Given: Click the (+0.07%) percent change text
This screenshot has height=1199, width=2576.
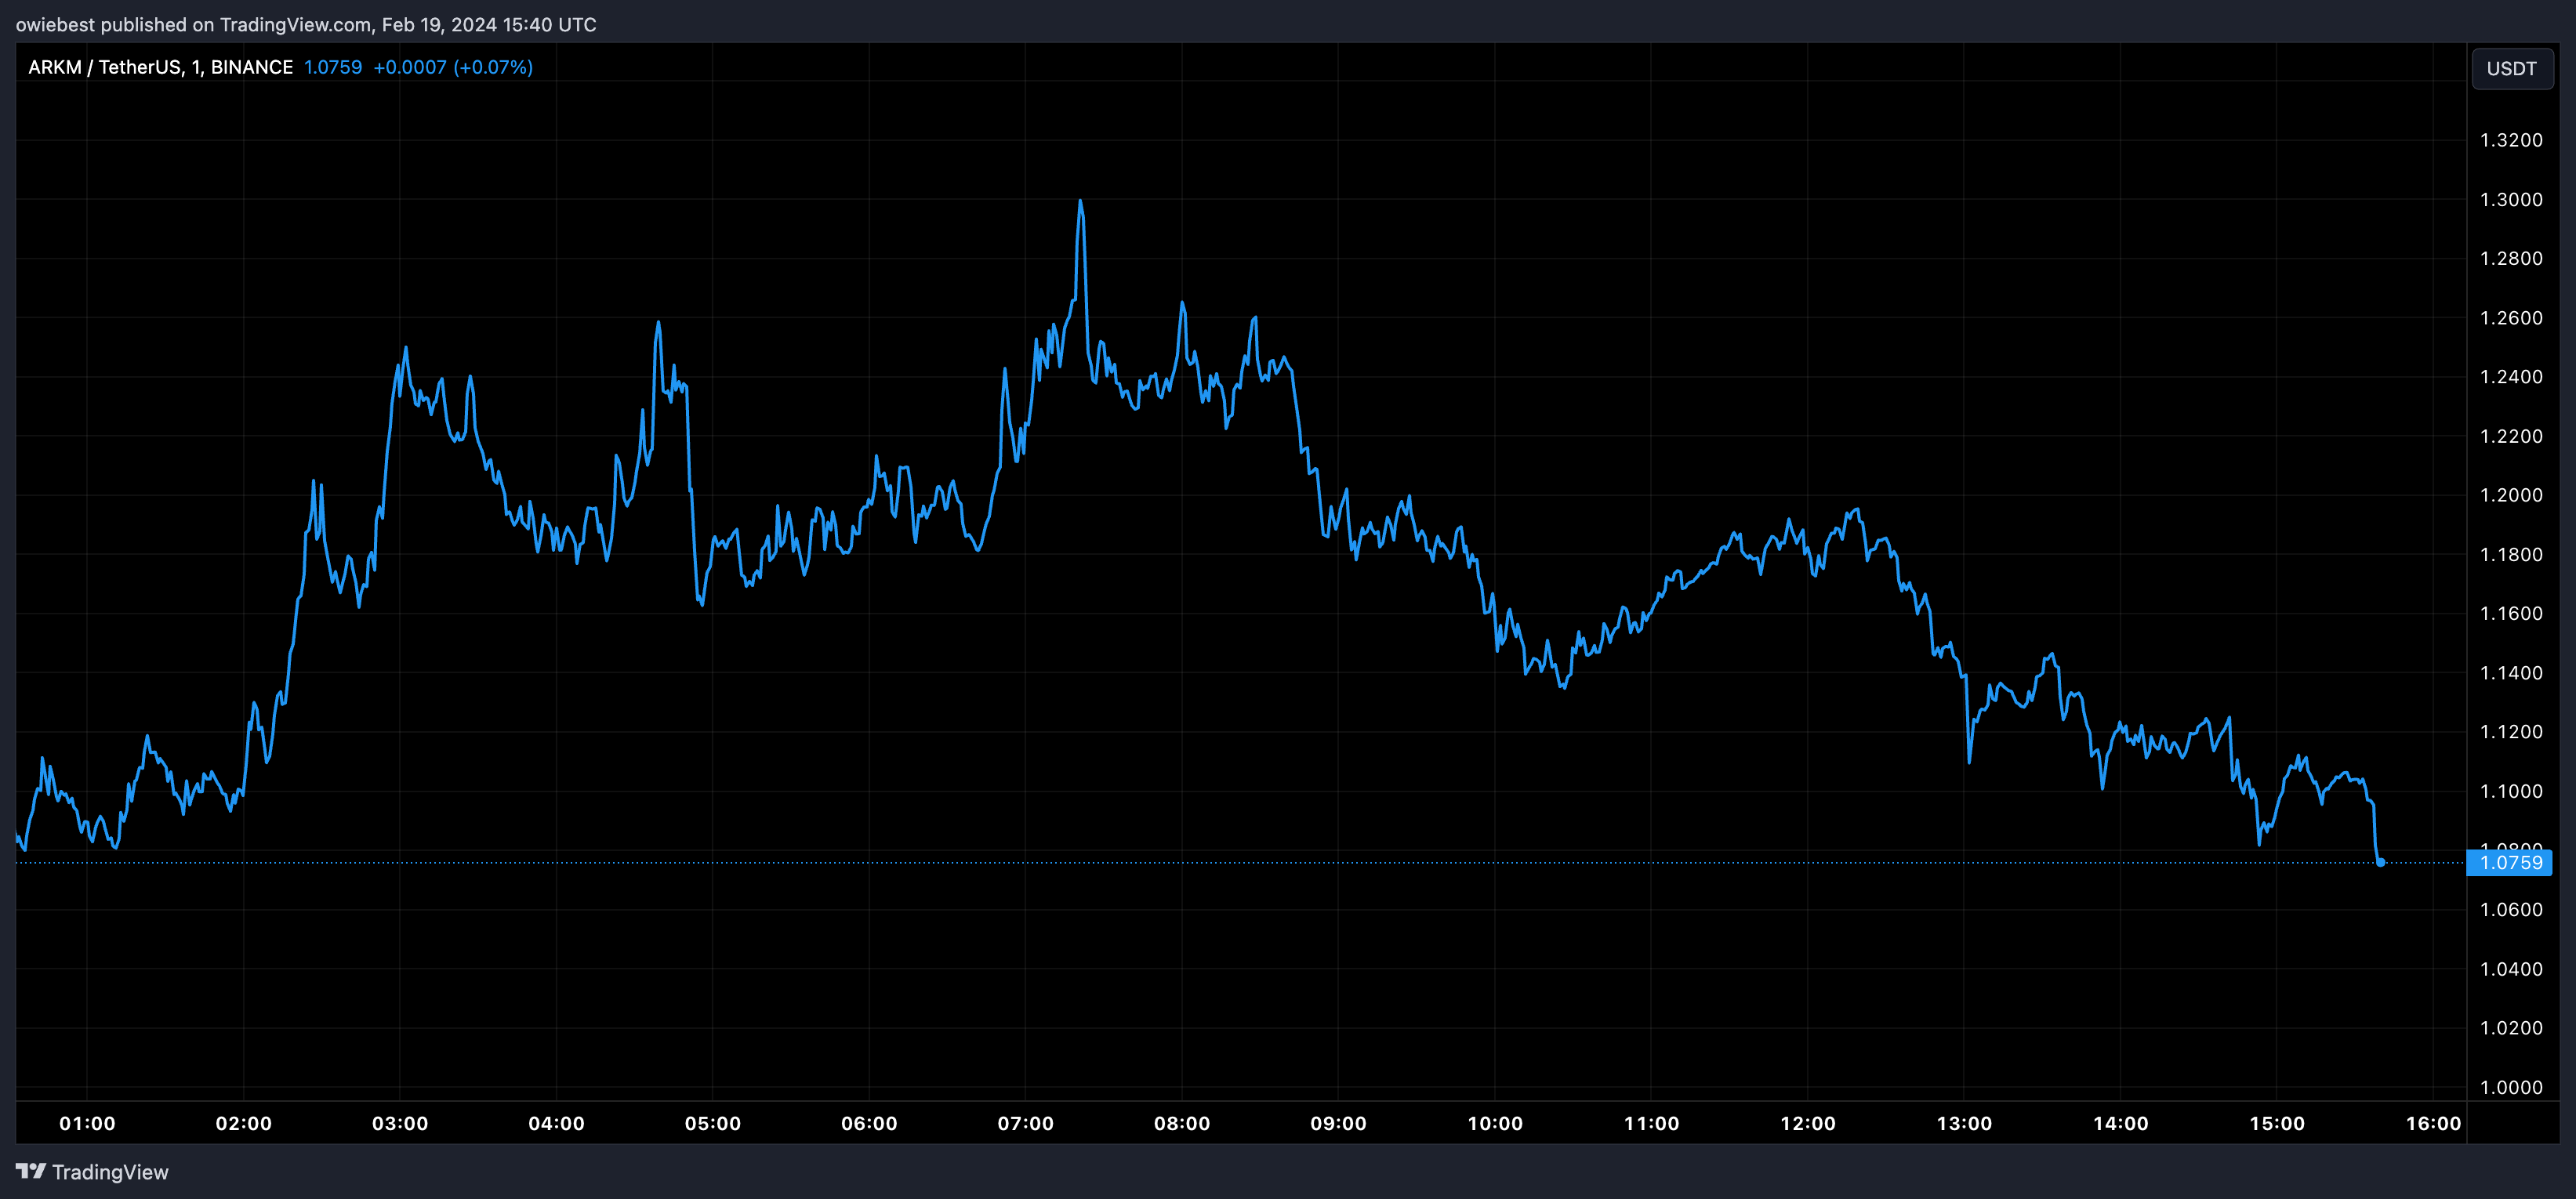Looking at the screenshot, I should point(493,67).
